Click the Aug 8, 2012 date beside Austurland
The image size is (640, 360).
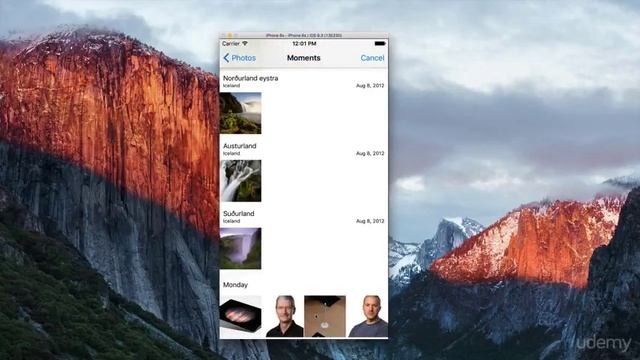[370, 153]
